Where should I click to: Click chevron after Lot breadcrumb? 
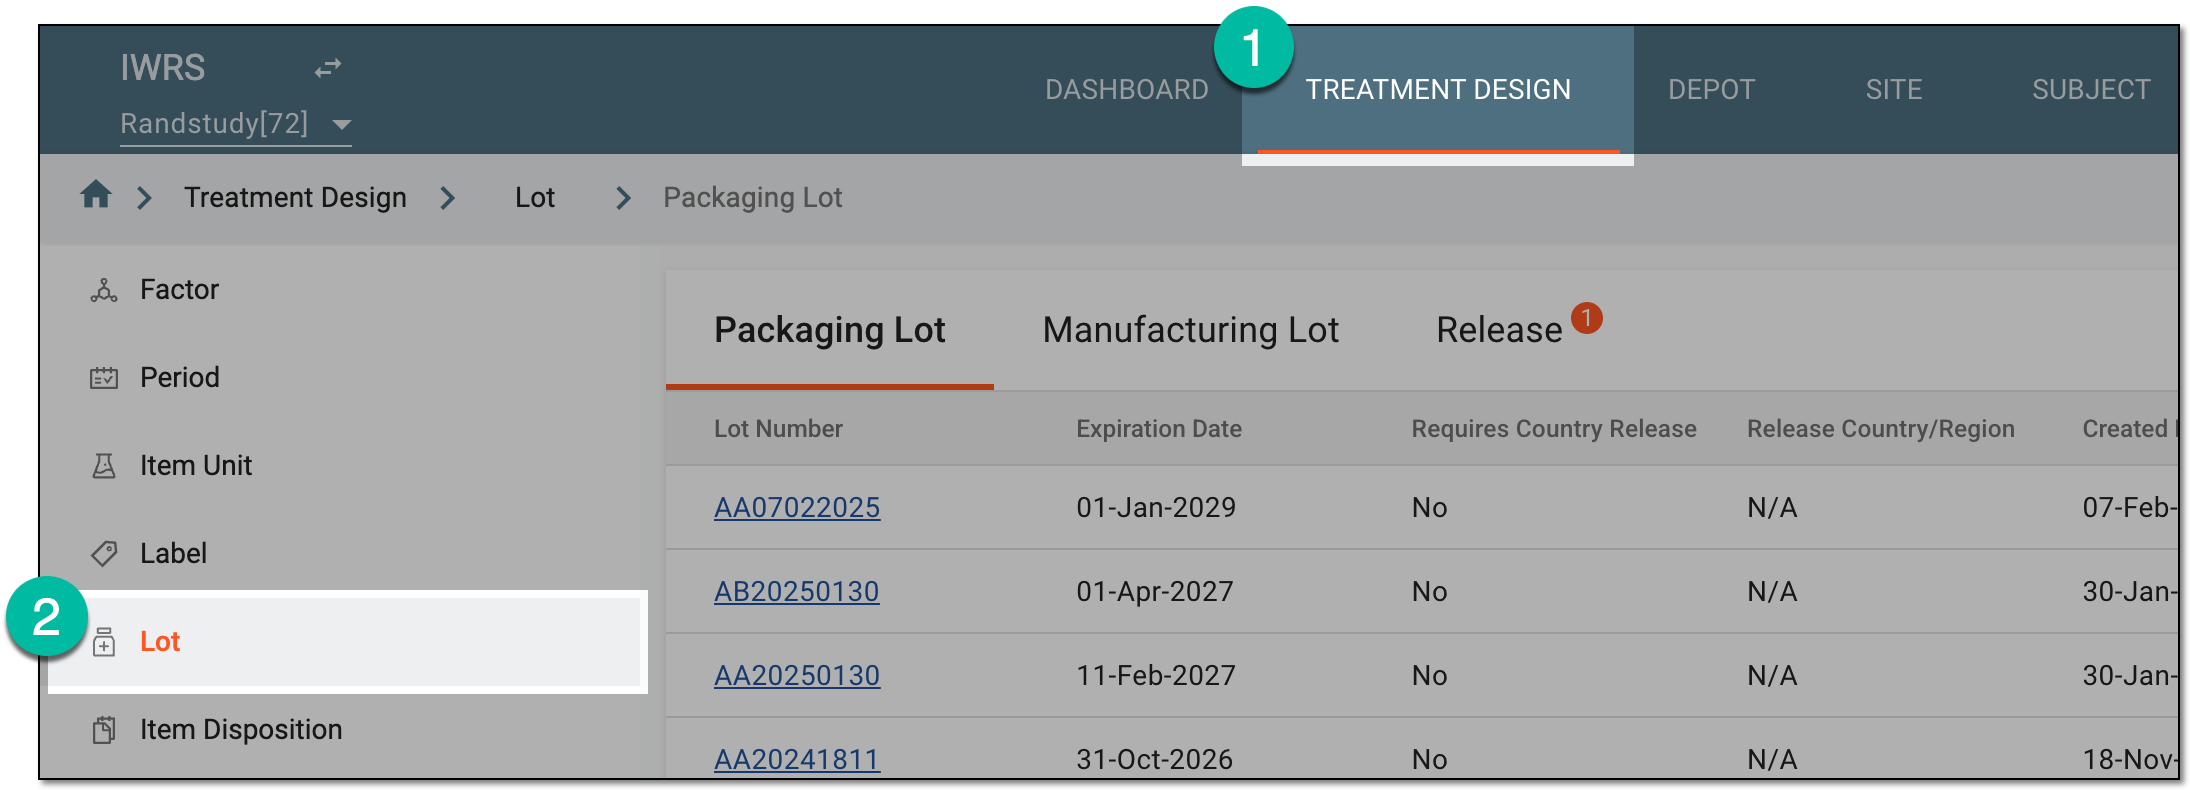(x=623, y=198)
